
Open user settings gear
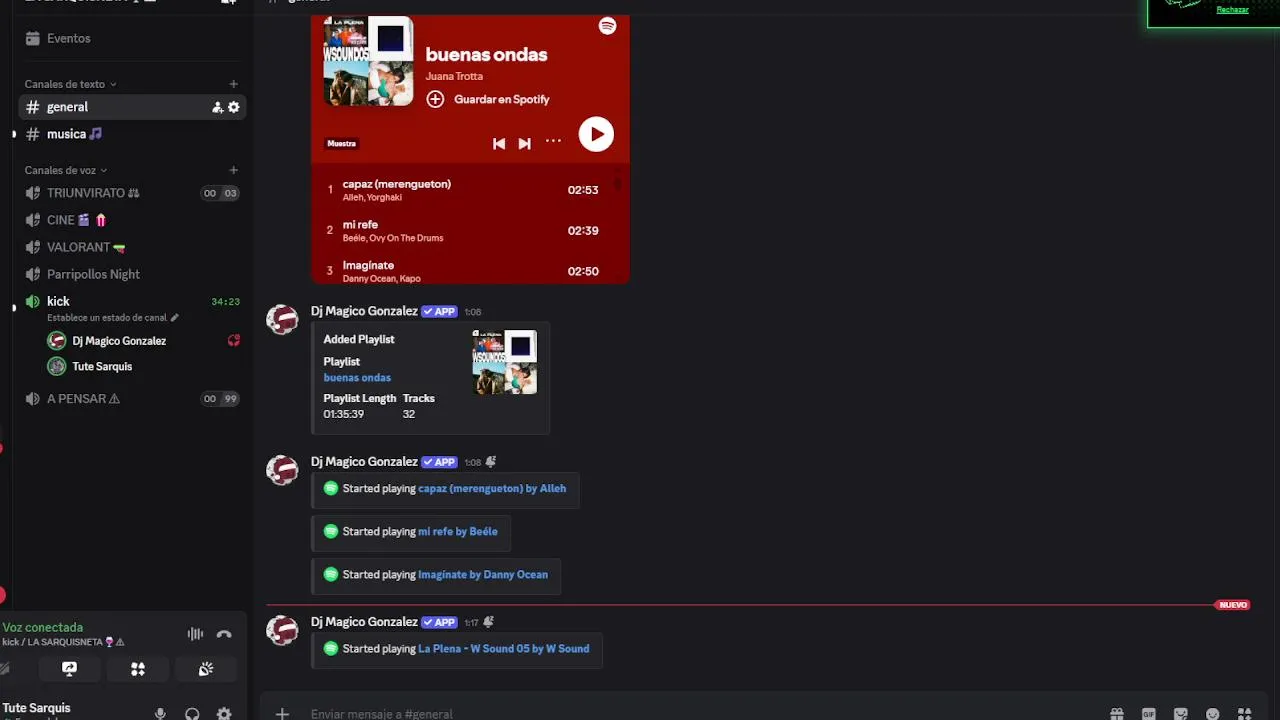click(x=224, y=713)
